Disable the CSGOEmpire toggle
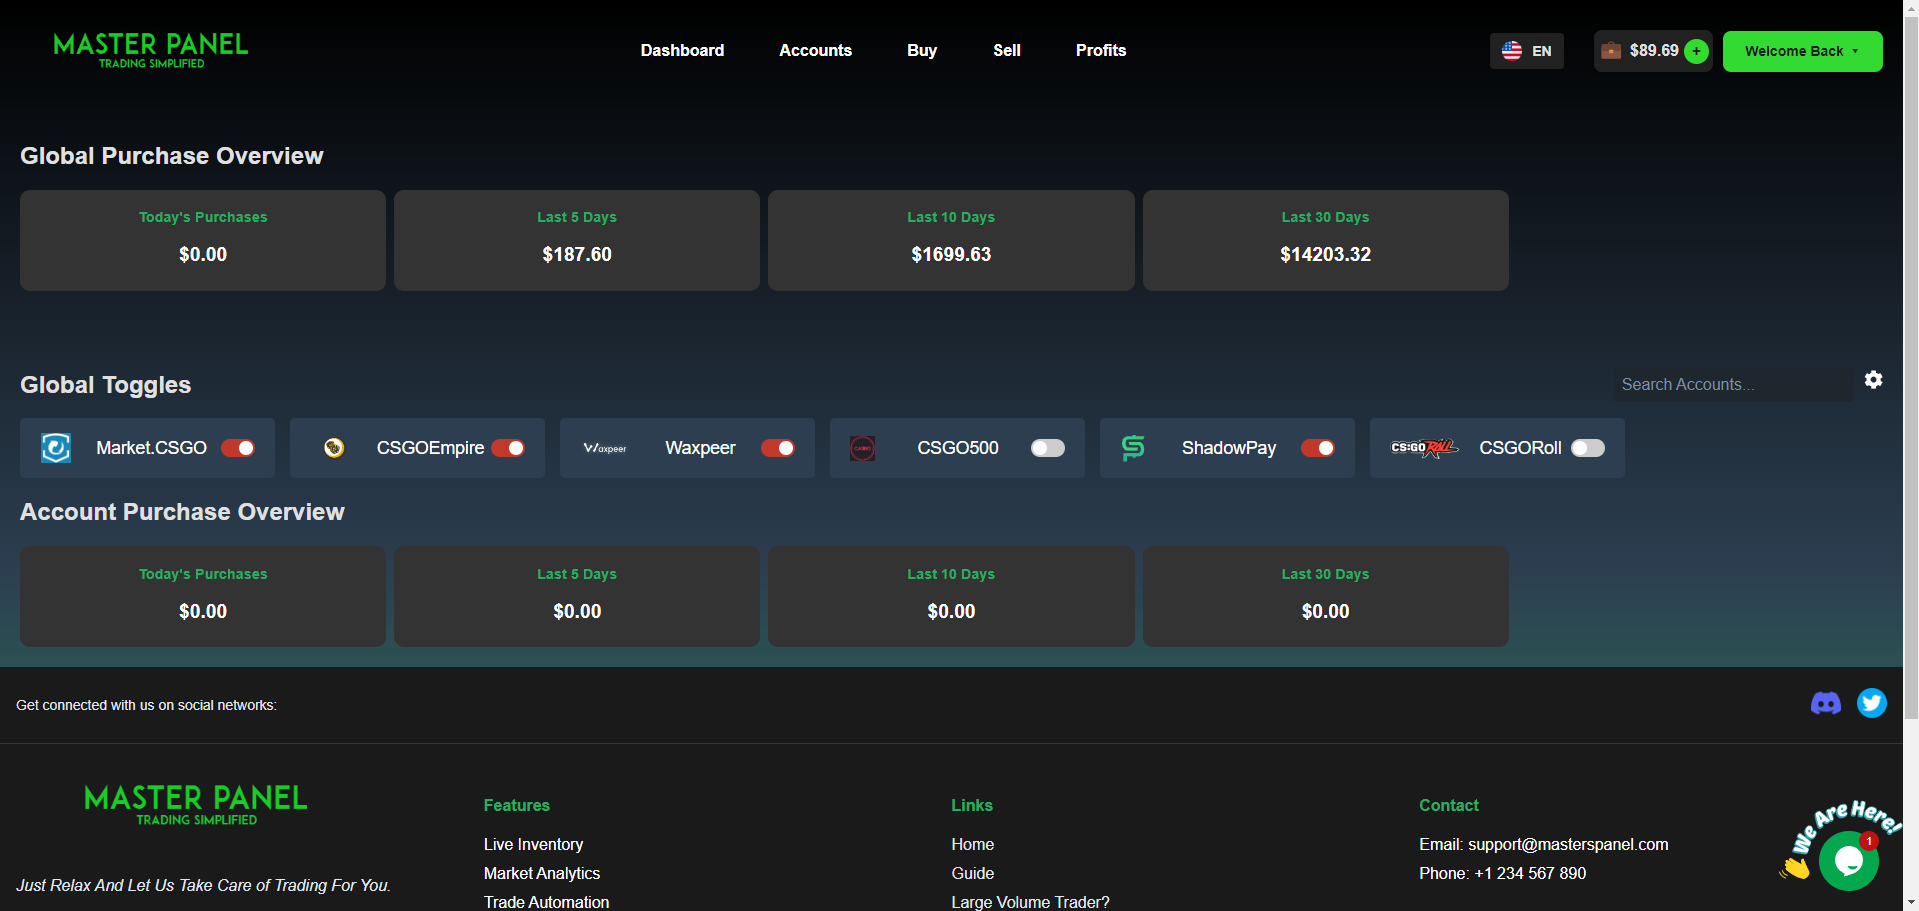Screen dimensions: 1919x911 [508, 448]
